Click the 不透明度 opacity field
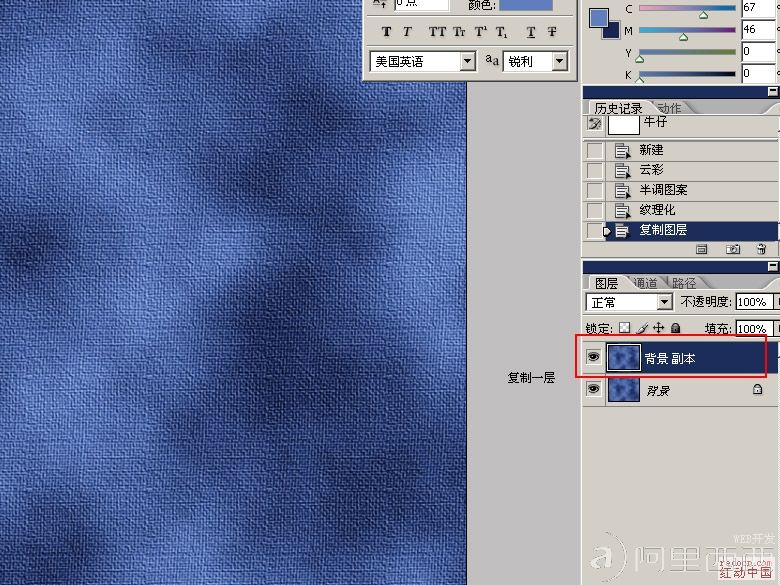Image resolution: width=780 pixels, height=585 pixels. [754, 302]
